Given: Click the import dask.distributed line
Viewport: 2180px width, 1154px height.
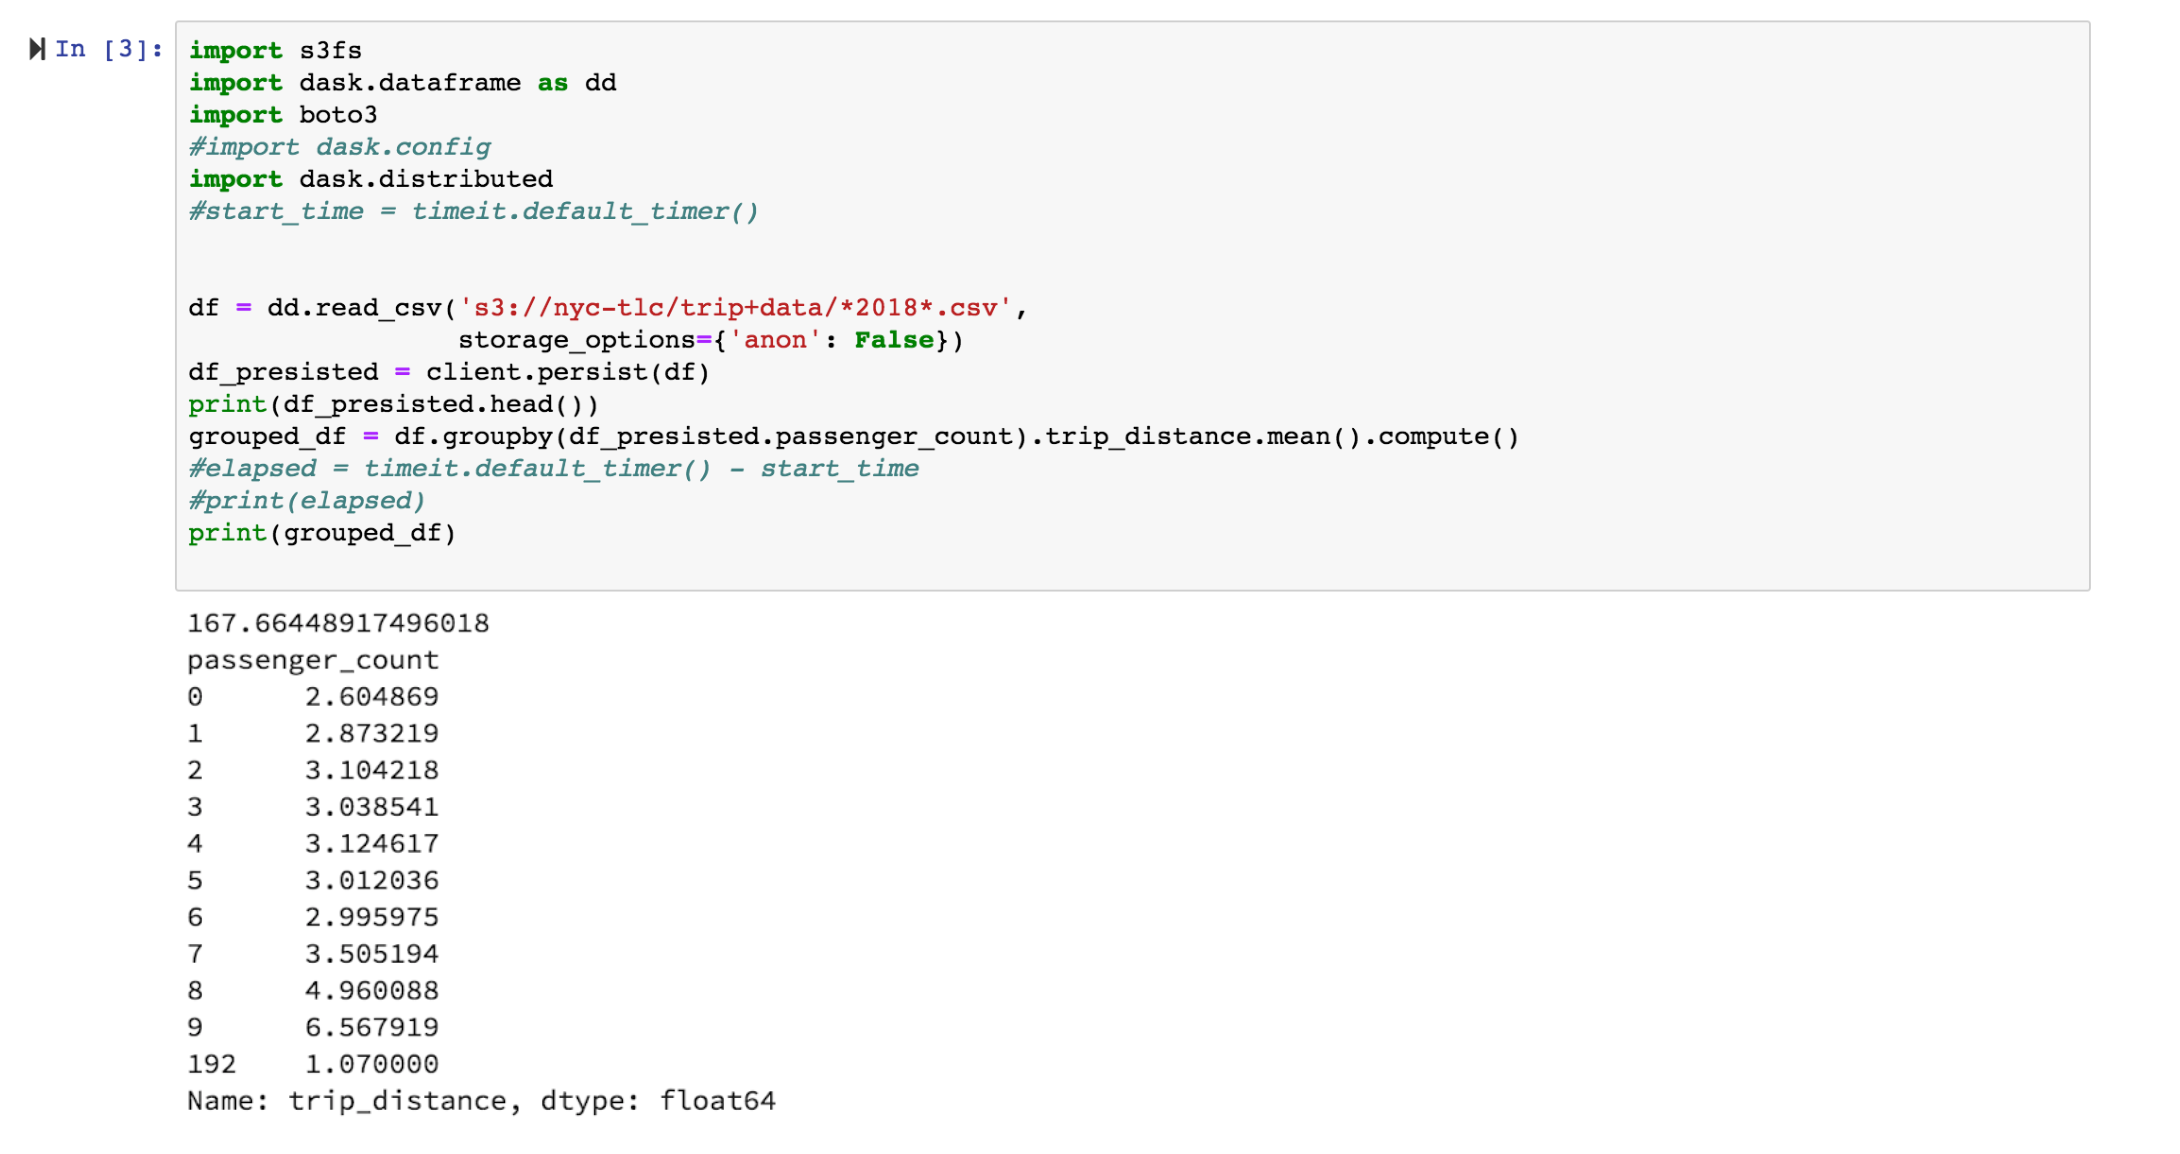Looking at the screenshot, I should [370, 179].
